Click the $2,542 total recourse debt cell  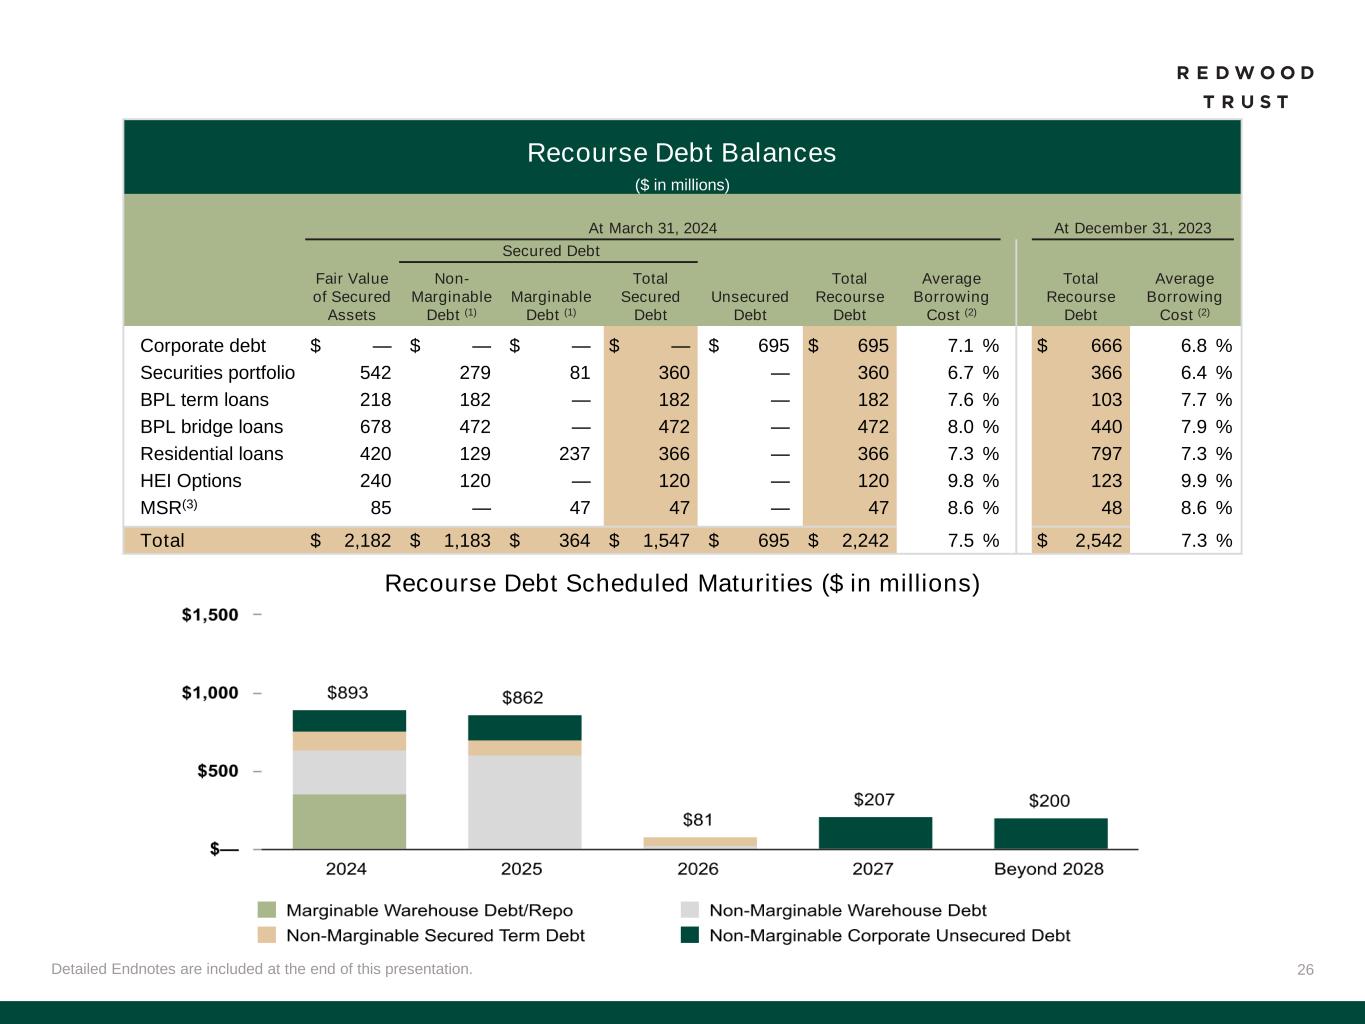click(1087, 541)
